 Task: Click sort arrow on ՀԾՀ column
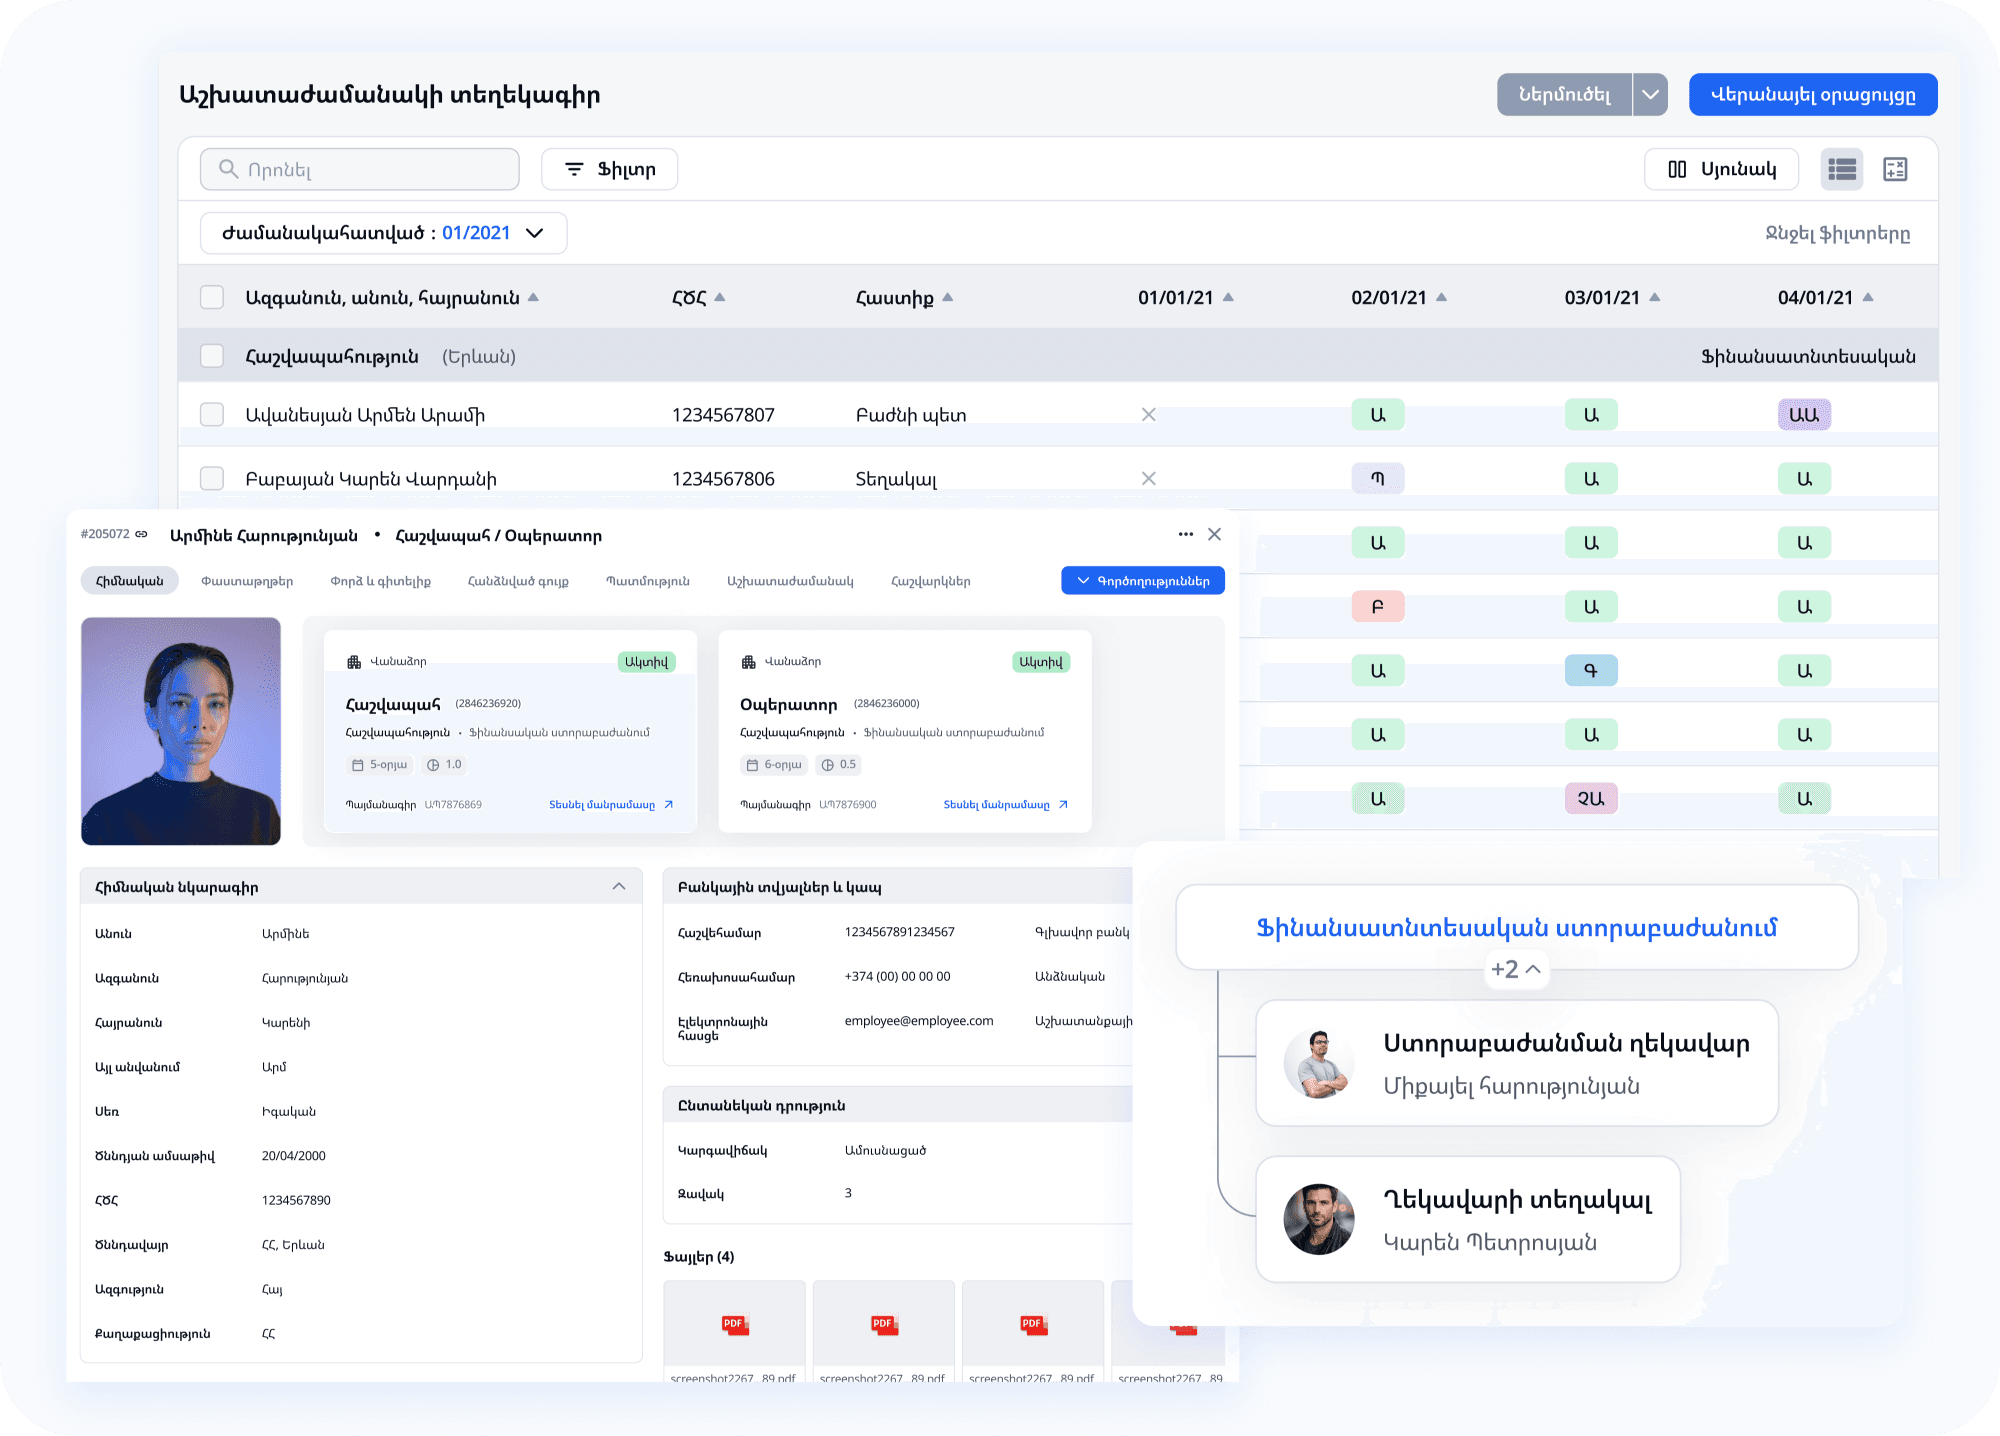coord(720,297)
